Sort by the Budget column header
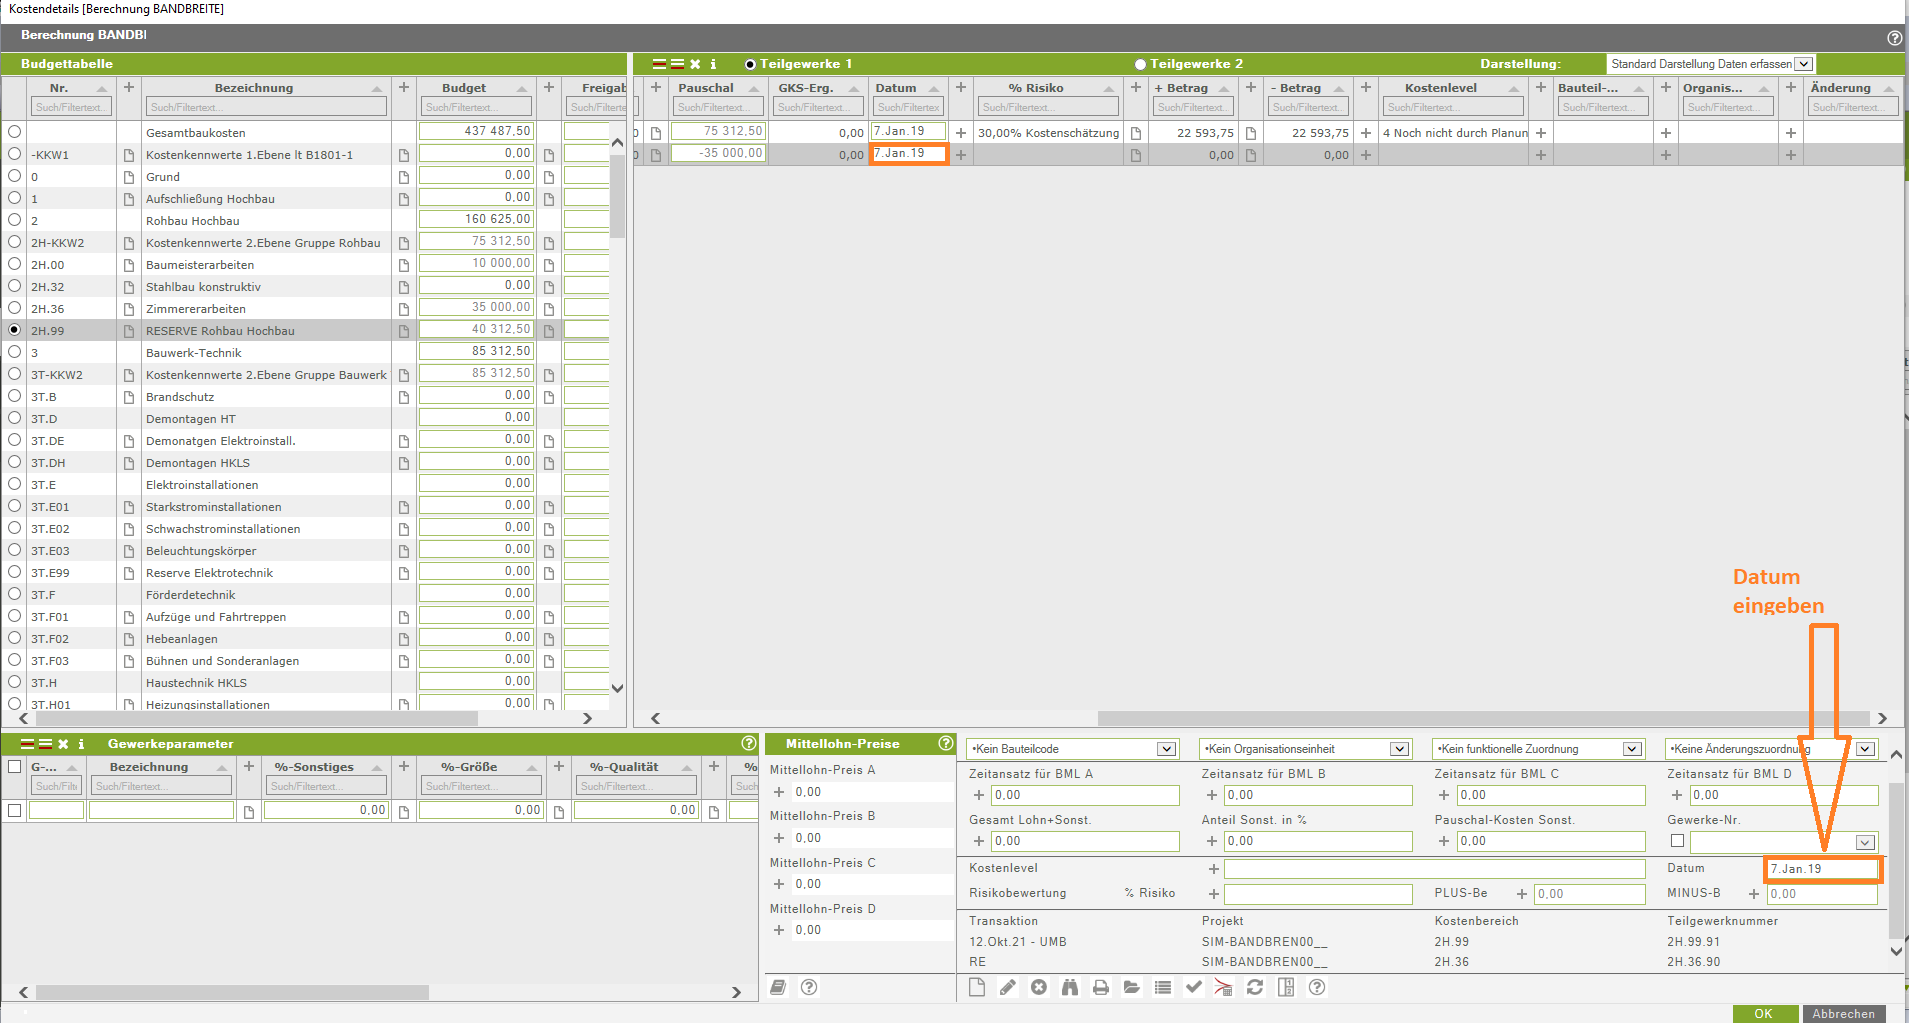The image size is (1909, 1023). pos(464,88)
